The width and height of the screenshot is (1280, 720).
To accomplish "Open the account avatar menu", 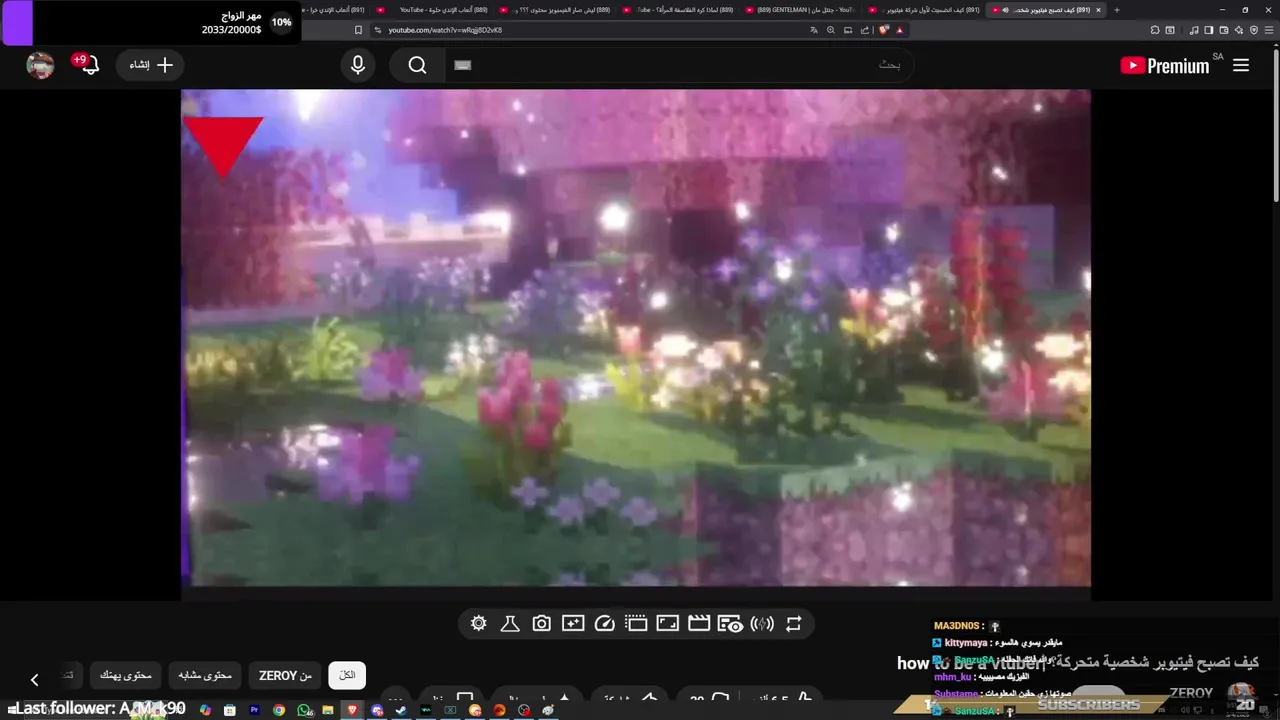I will pyautogui.click(x=40, y=65).
